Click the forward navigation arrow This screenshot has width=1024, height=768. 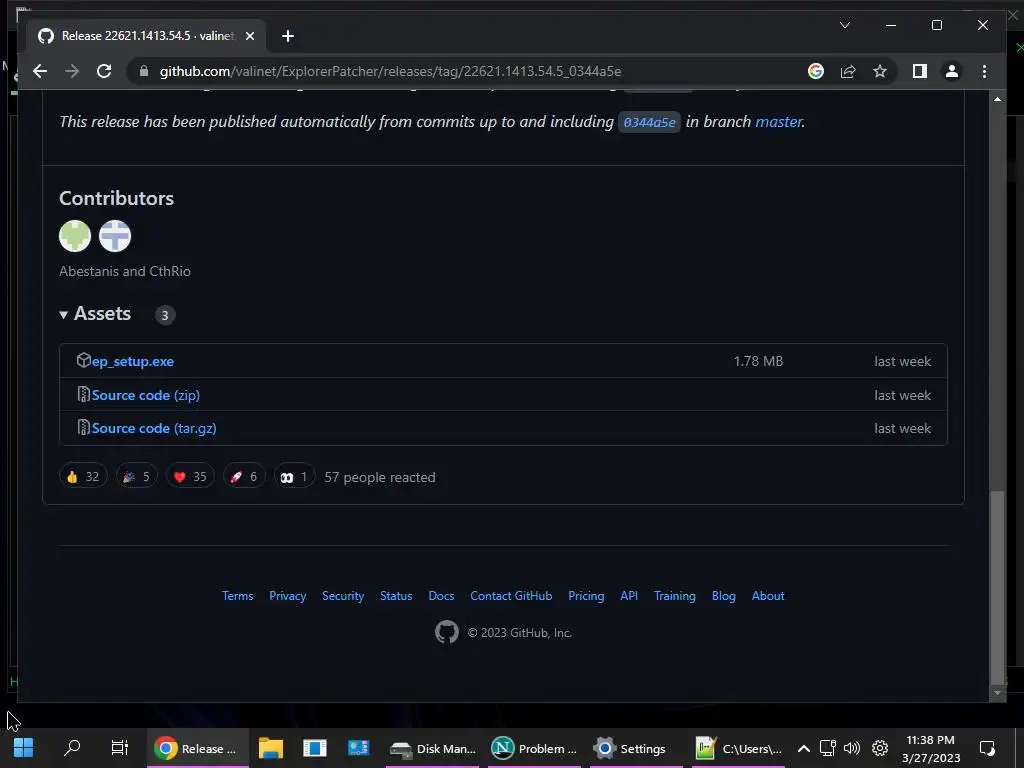click(72, 71)
